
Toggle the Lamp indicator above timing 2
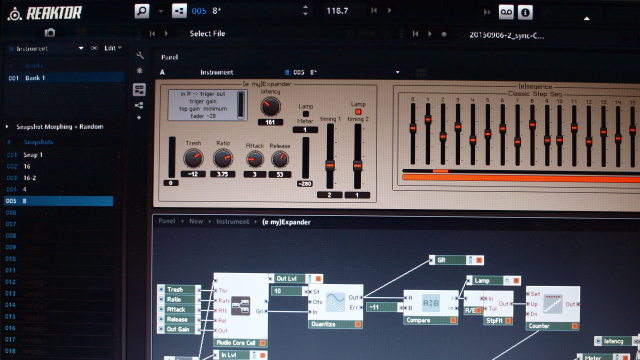pyautogui.click(x=358, y=112)
